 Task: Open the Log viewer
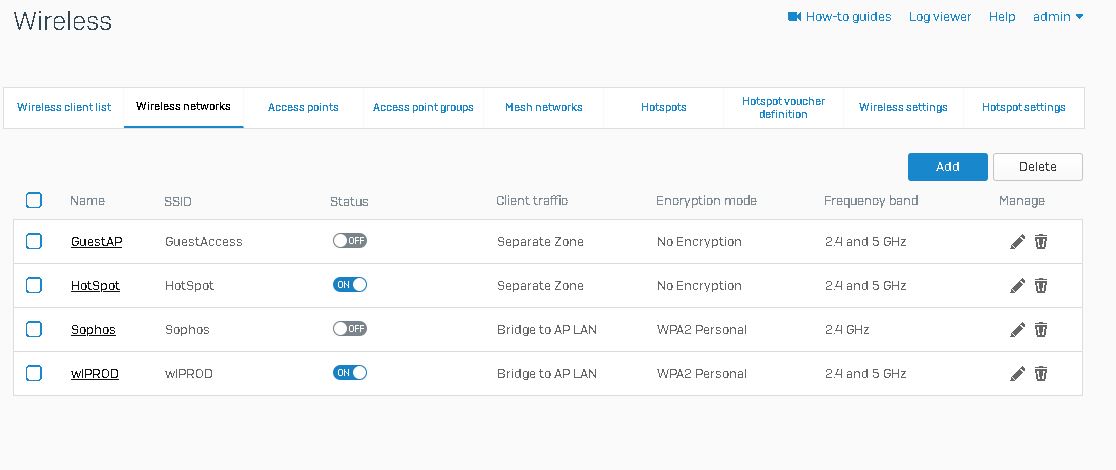click(940, 17)
